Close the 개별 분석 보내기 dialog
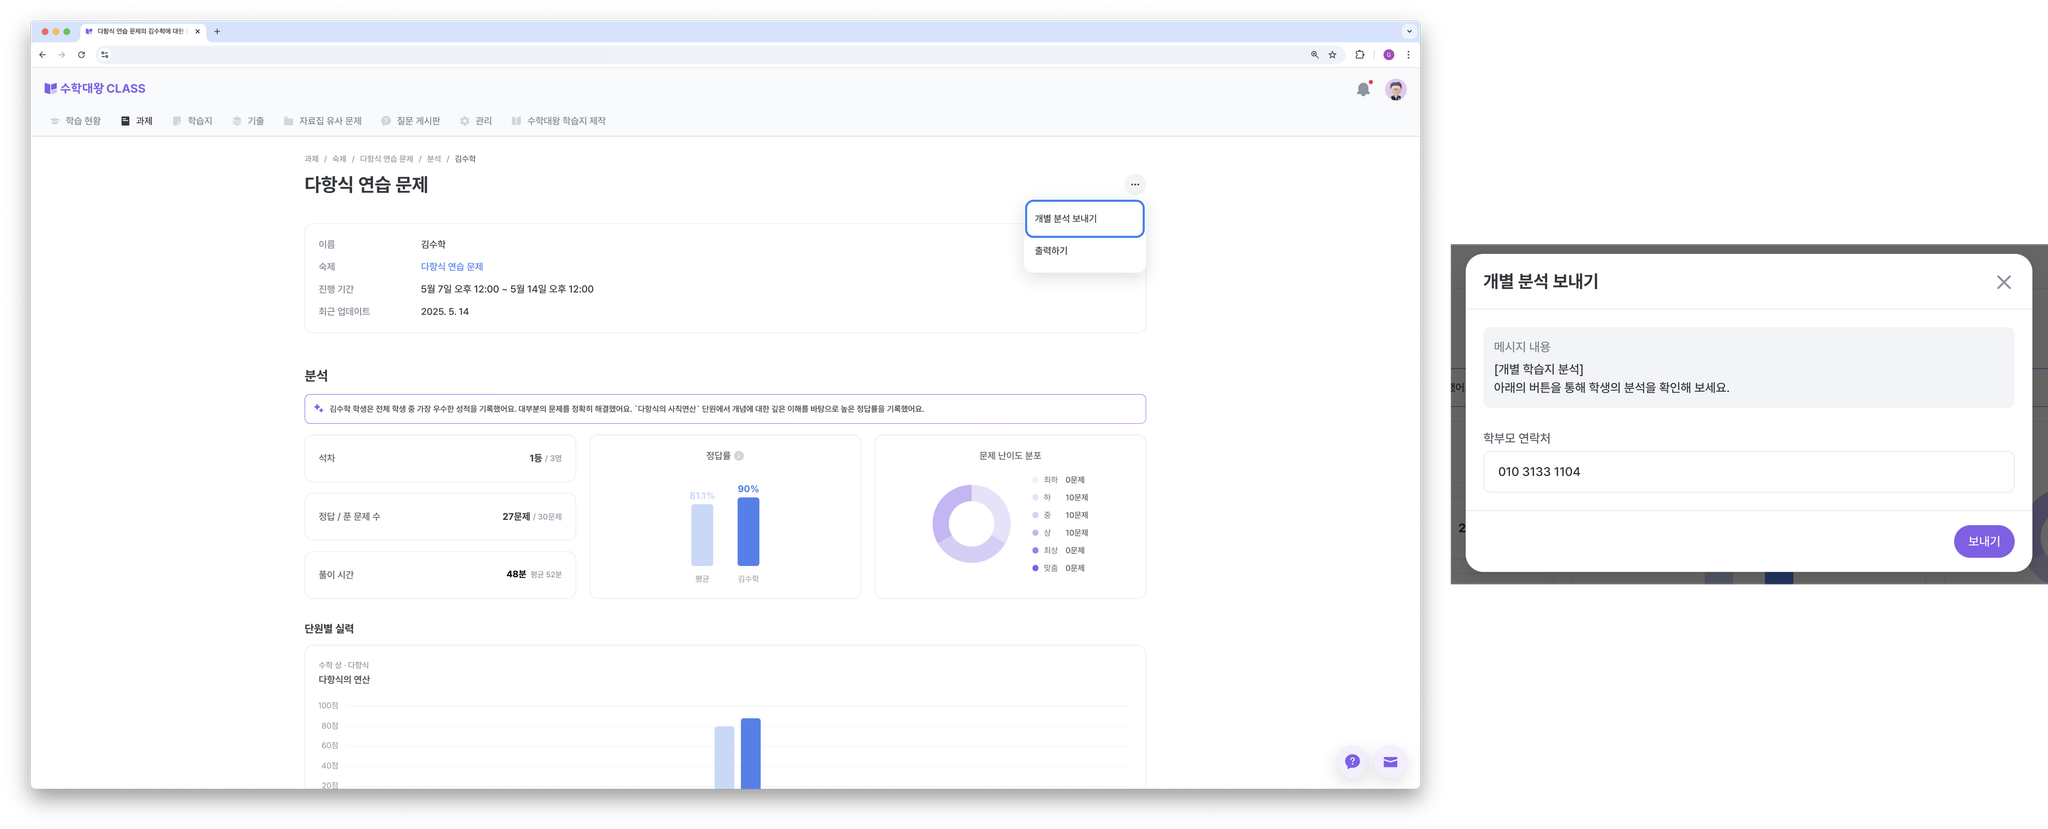 coord(2004,283)
